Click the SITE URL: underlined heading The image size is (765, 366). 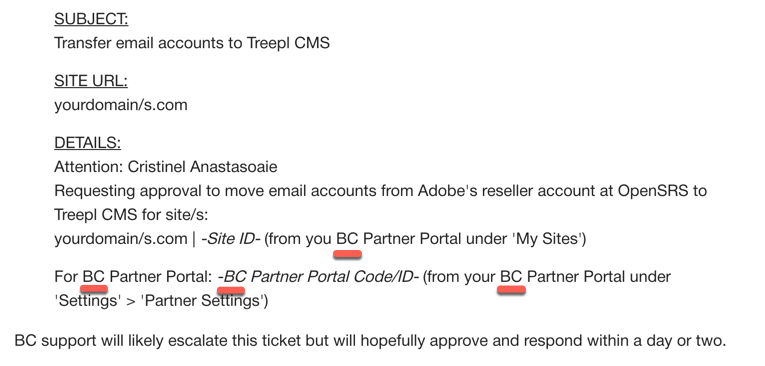[x=91, y=81]
